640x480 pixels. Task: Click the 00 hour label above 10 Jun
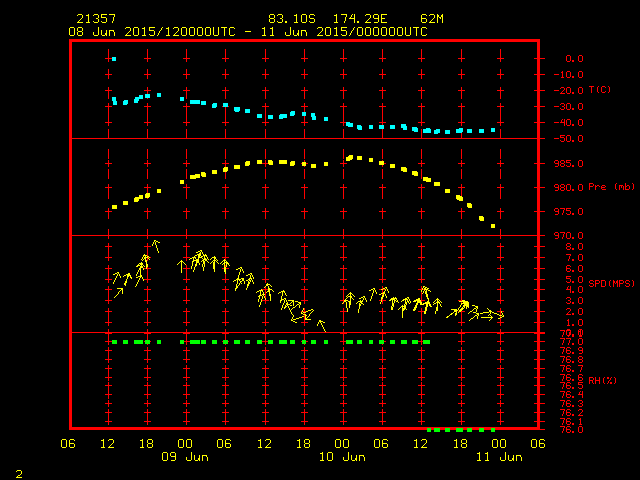pyautogui.click(x=342, y=444)
